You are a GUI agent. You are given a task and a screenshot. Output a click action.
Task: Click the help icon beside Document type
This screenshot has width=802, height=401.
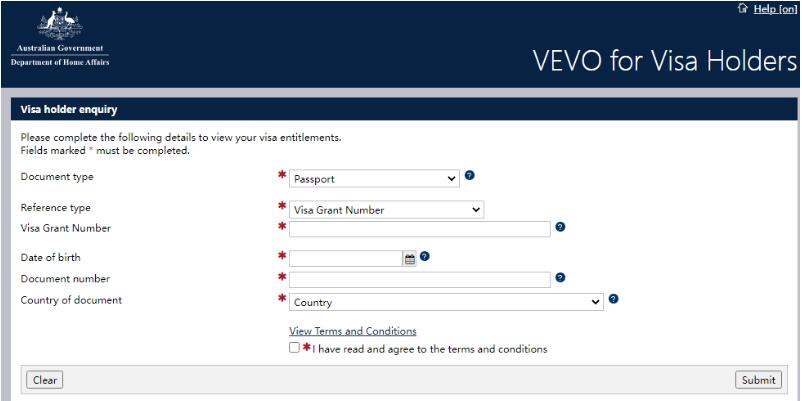[x=470, y=175]
